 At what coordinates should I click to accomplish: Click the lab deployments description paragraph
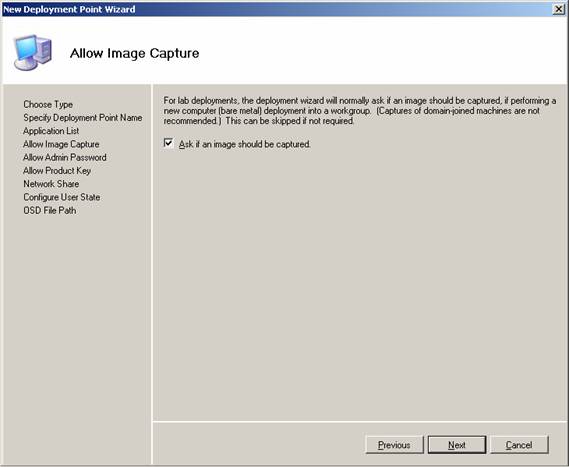359,111
